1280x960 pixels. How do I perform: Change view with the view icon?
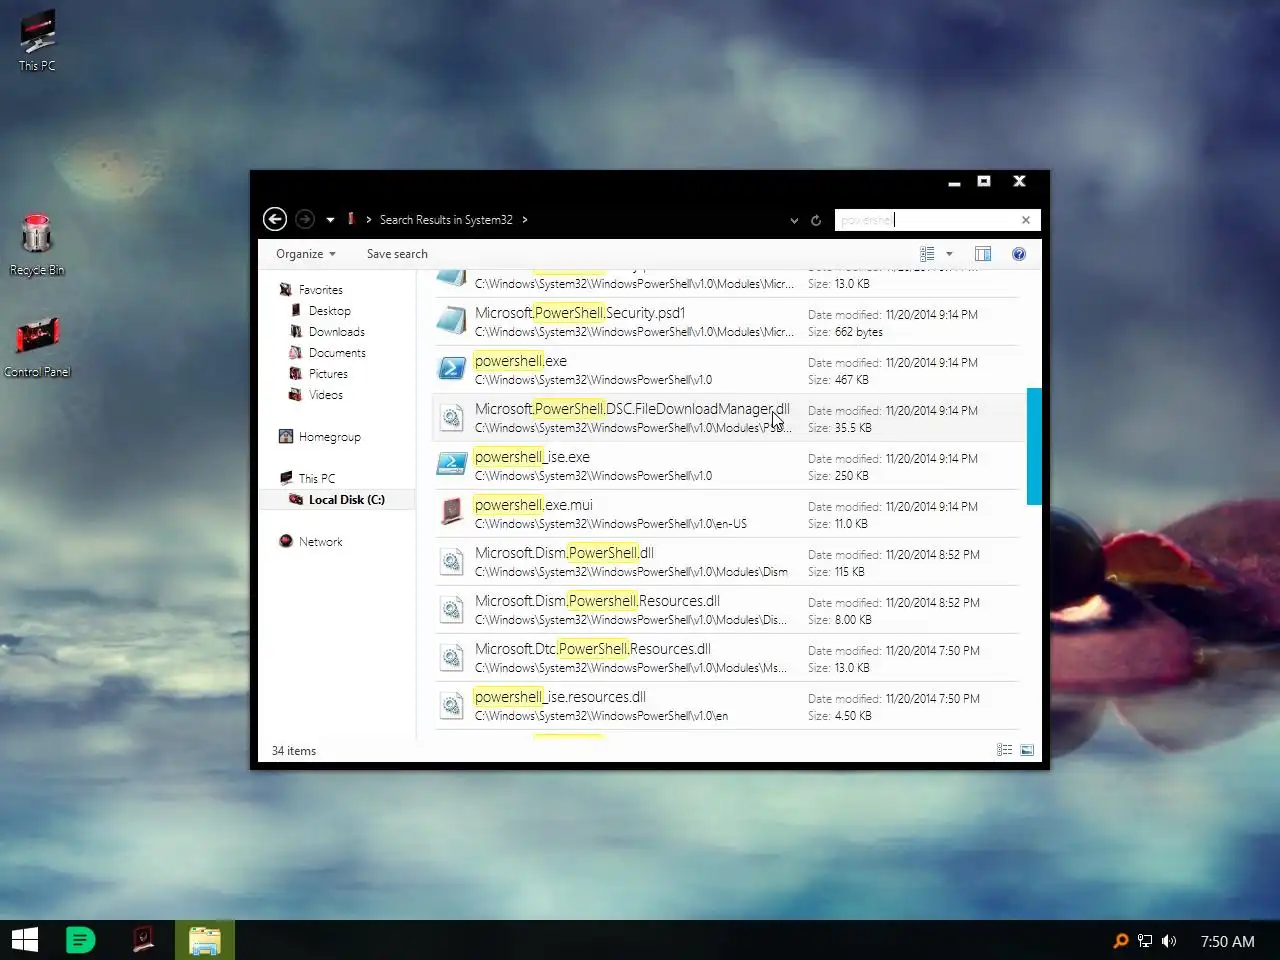pyautogui.click(x=927, y=254)
